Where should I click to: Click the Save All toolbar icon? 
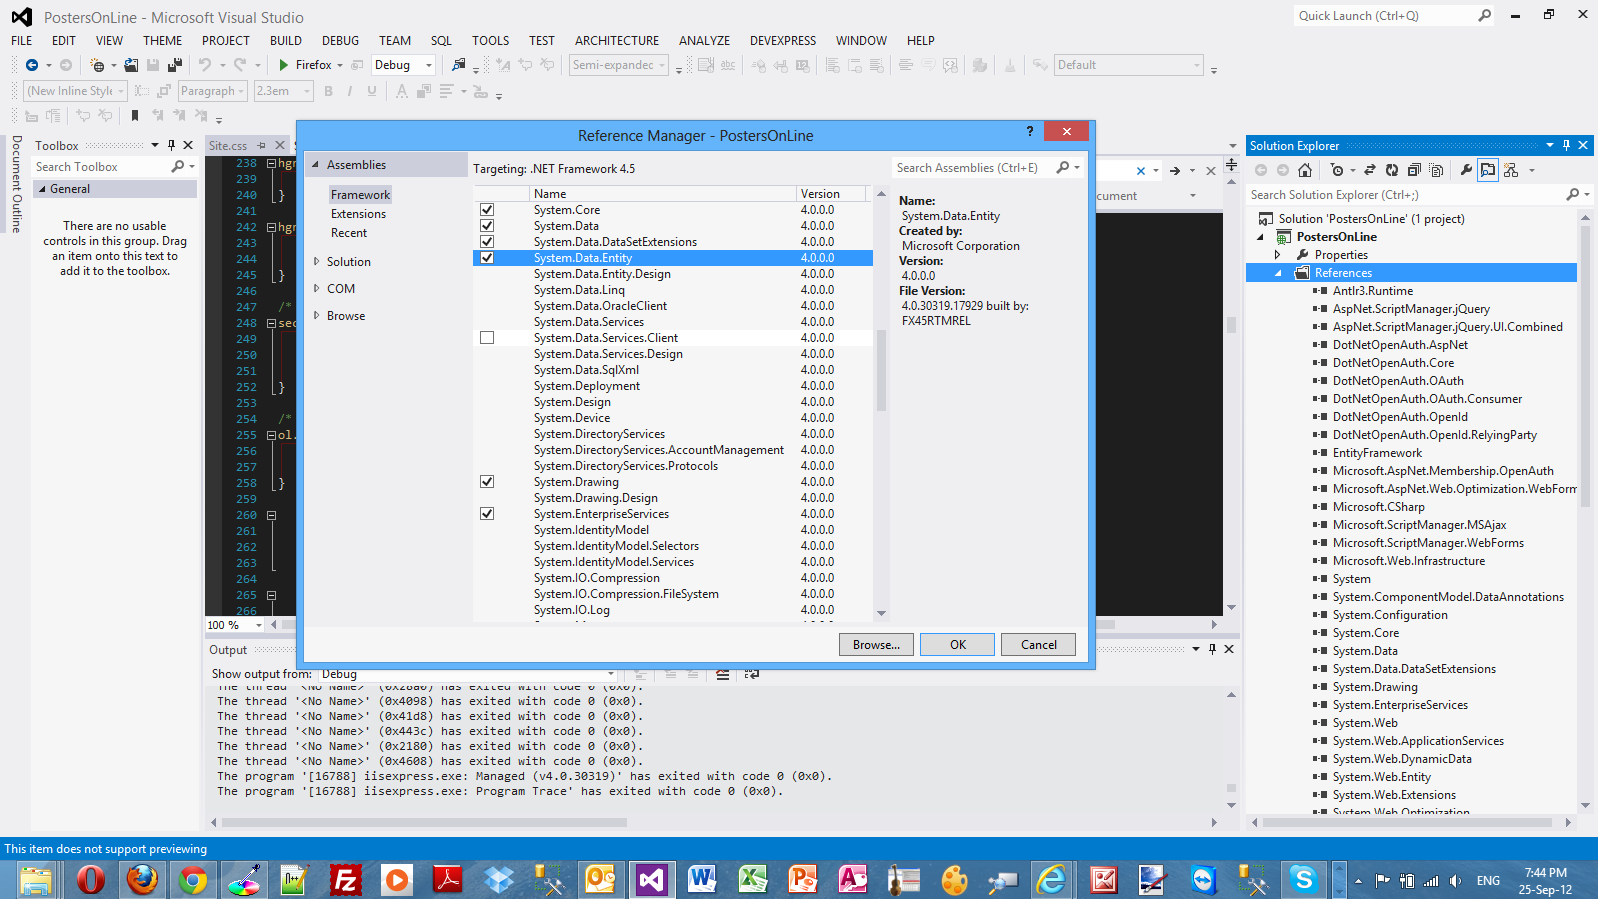click(x=175, y=65)
